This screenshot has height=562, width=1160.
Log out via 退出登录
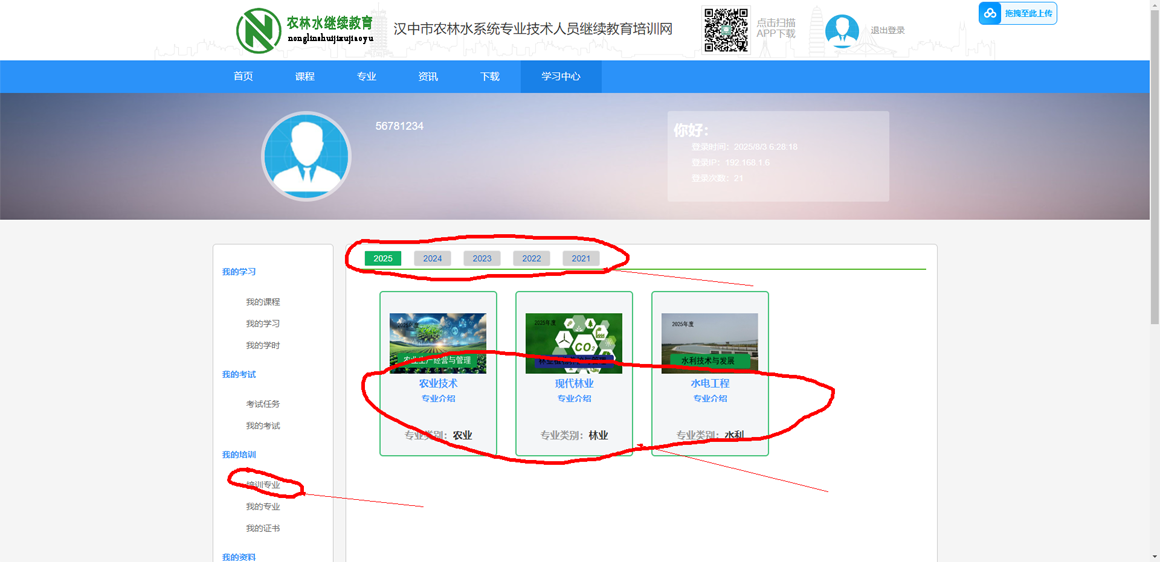887,30
